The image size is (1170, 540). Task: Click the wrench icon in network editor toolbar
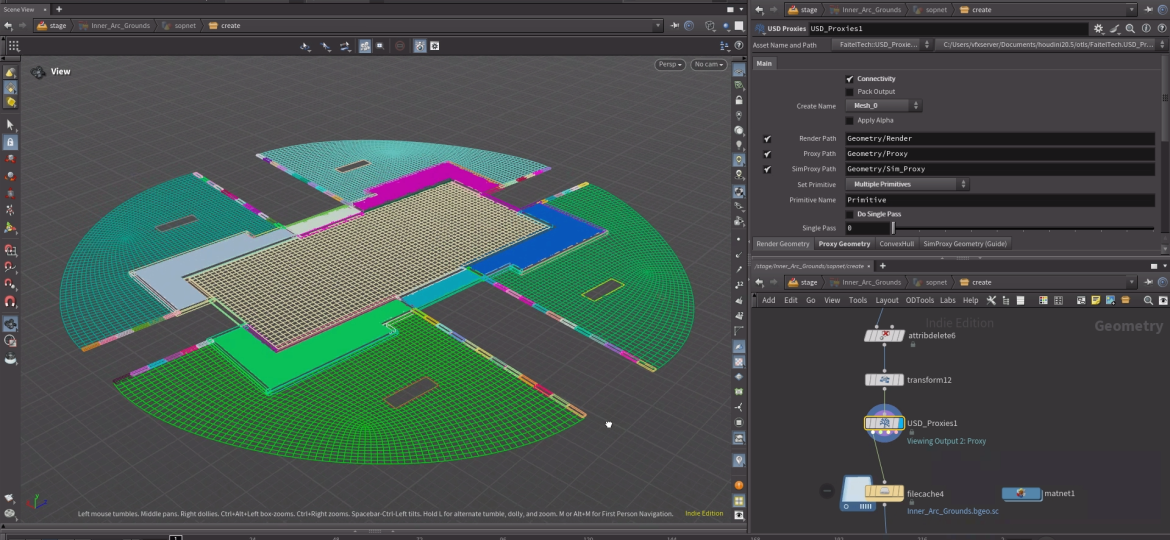click(x=991, y=300)
